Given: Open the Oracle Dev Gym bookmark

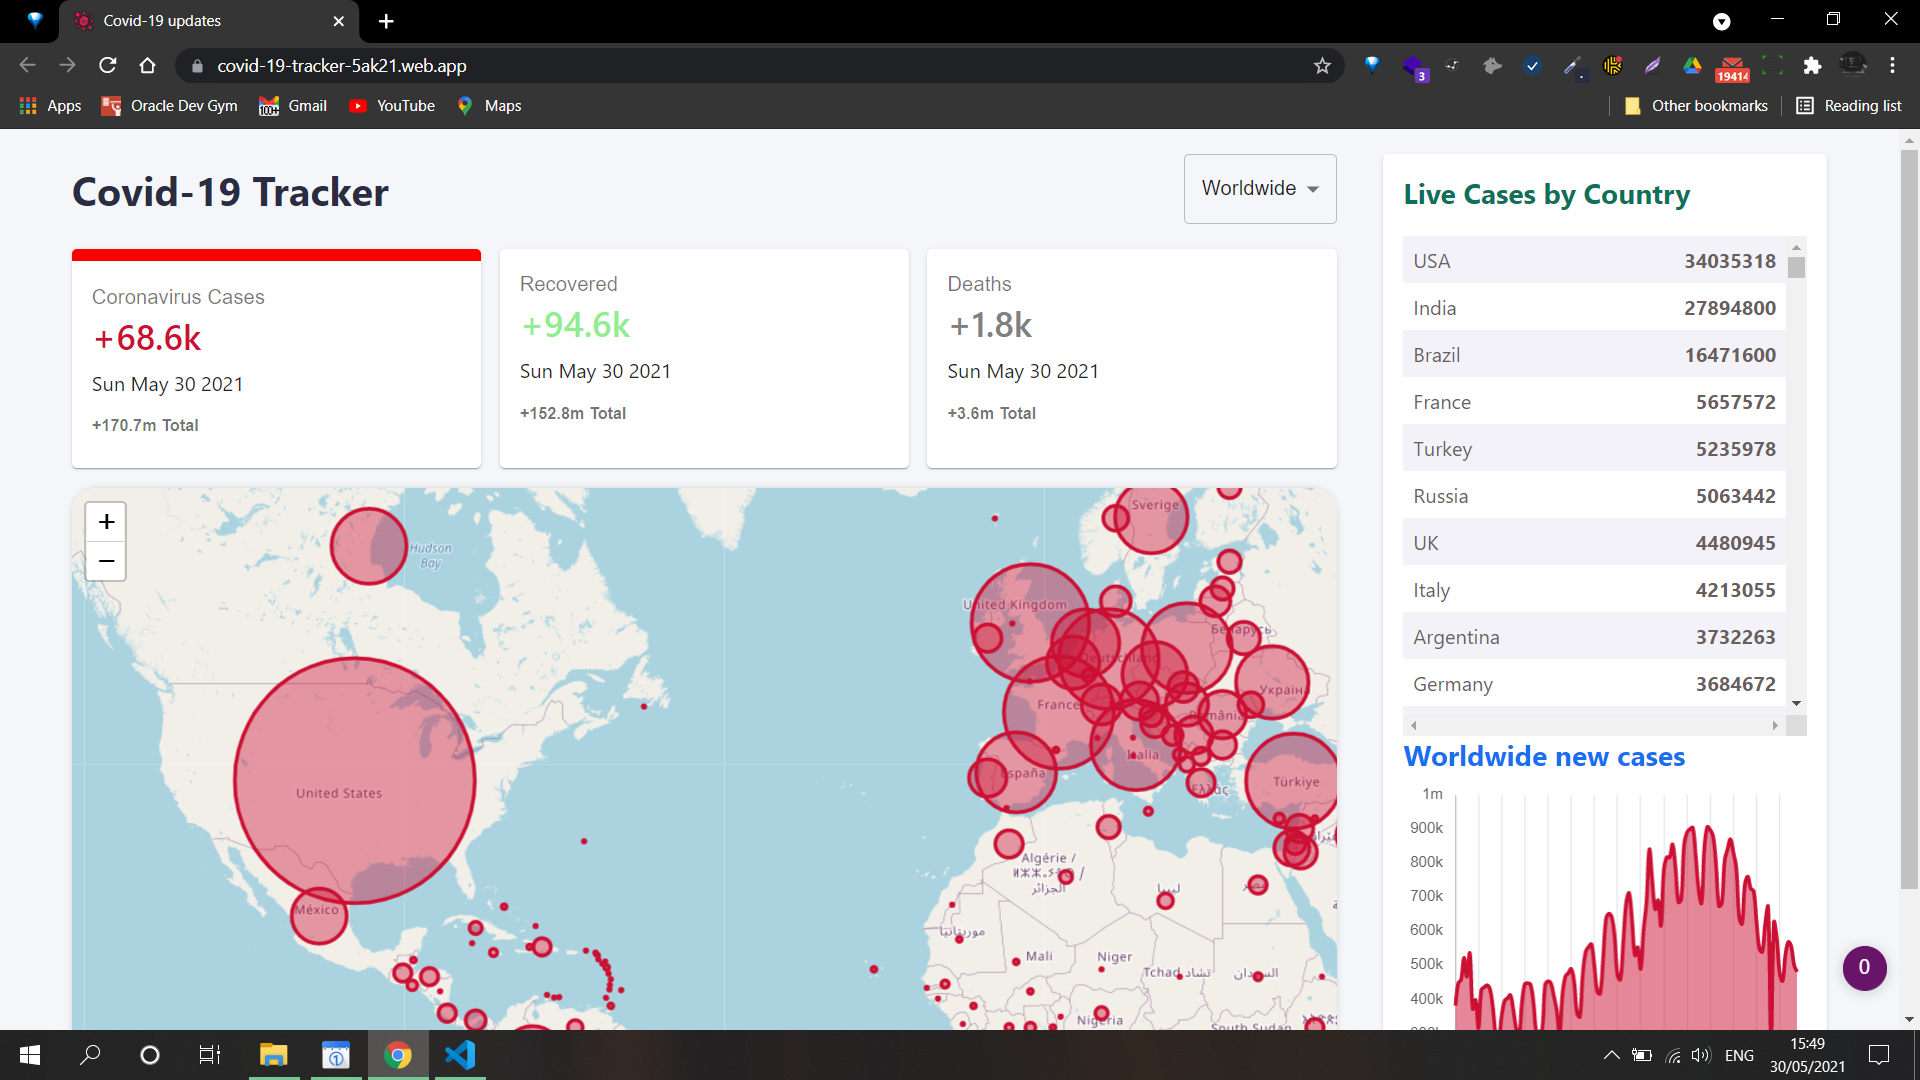Looking at the screenshot, I should pyautogui.click(x=170, y=106).
